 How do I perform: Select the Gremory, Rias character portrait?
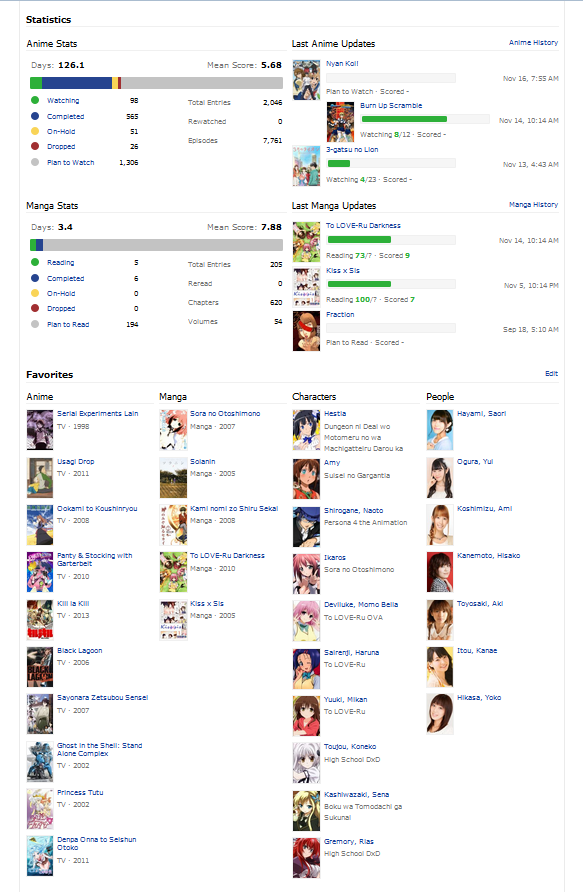point(306,857)
